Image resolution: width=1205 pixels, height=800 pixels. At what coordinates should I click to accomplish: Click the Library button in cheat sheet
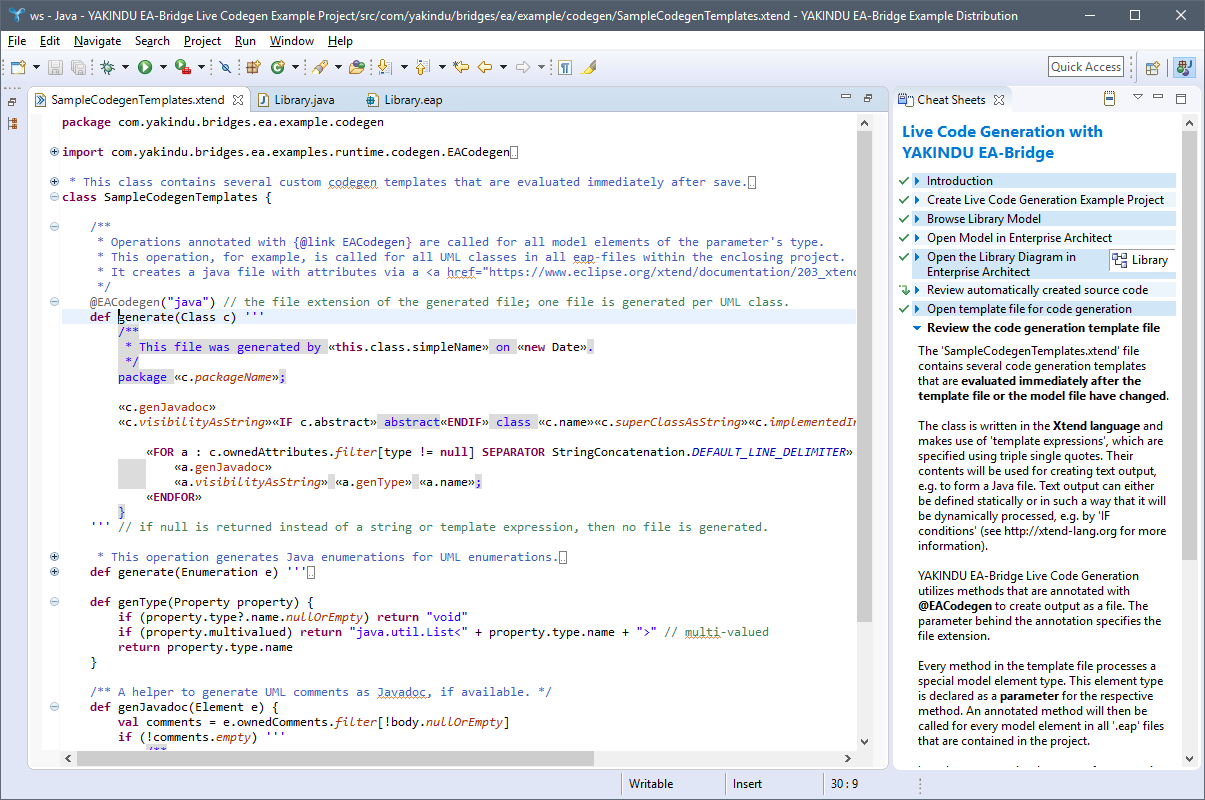pos(1141,260)
